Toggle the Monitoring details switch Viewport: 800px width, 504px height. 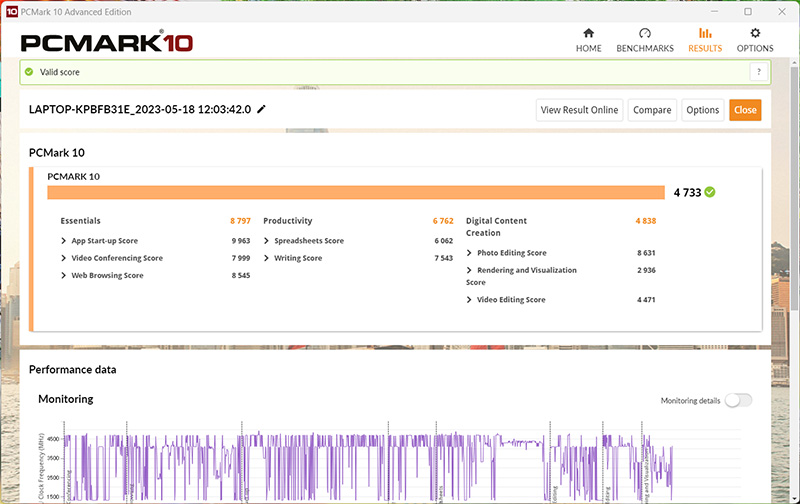click(738, 400)
